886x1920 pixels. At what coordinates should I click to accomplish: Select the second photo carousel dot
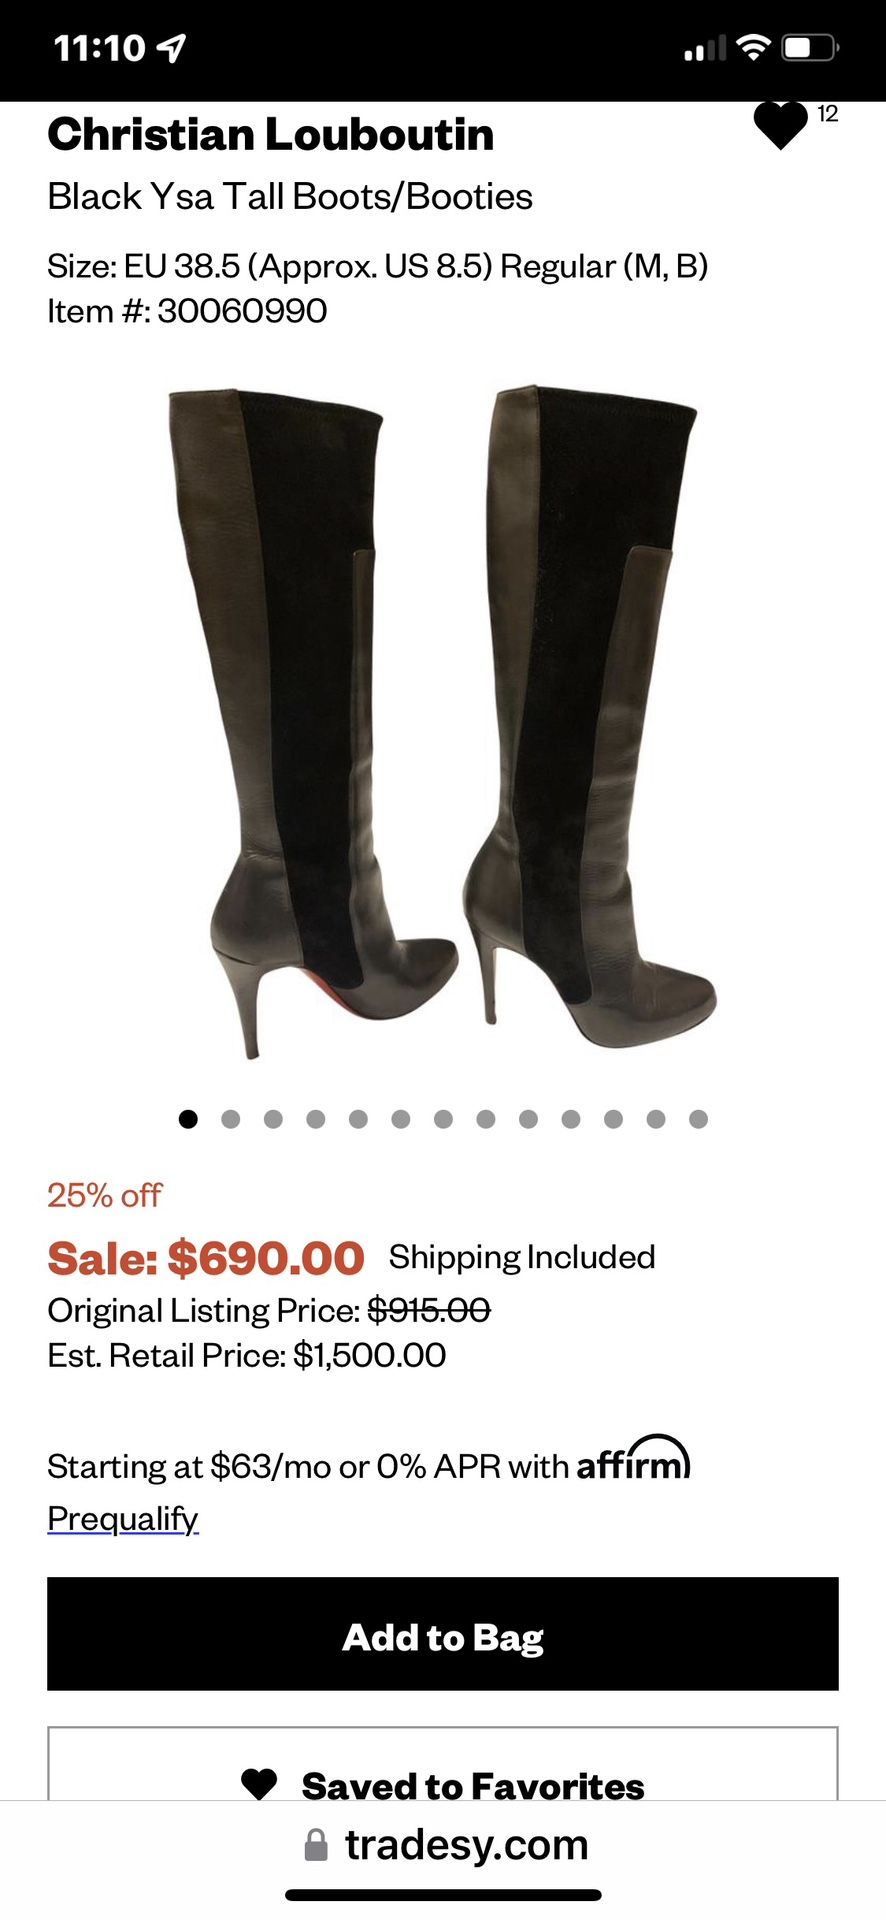pos(231,1119)
